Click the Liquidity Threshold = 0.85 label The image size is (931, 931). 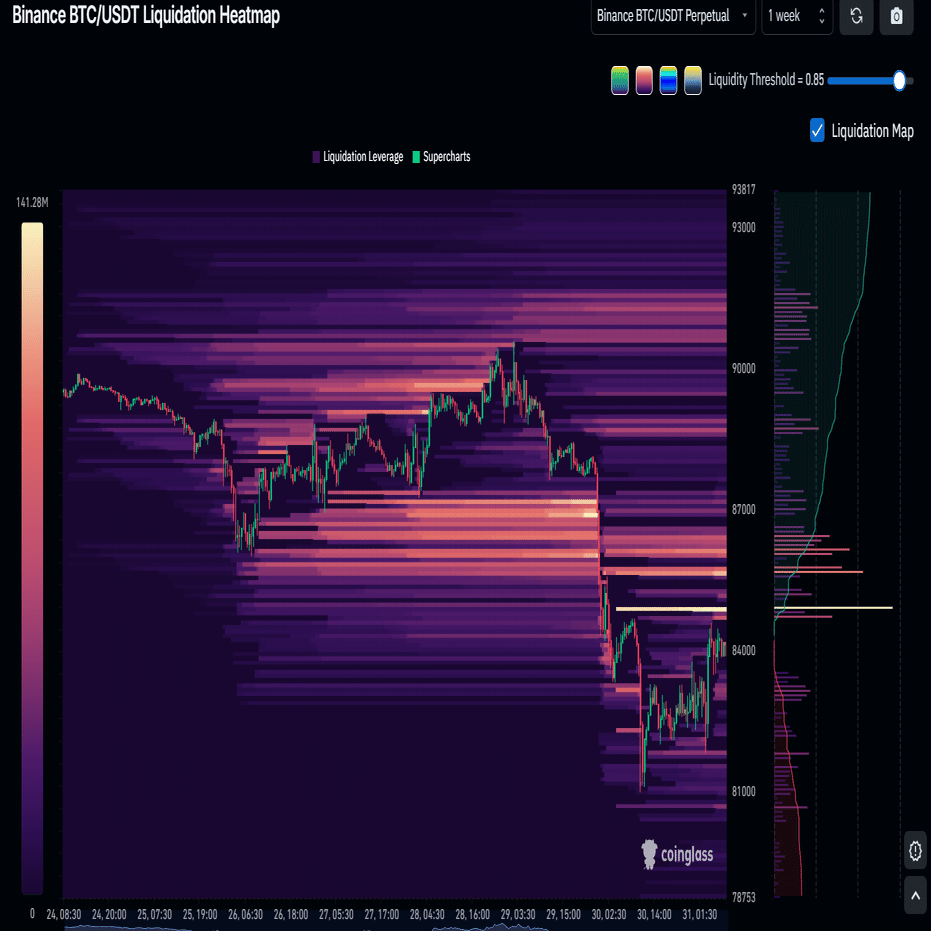click(x=766, y=80)
